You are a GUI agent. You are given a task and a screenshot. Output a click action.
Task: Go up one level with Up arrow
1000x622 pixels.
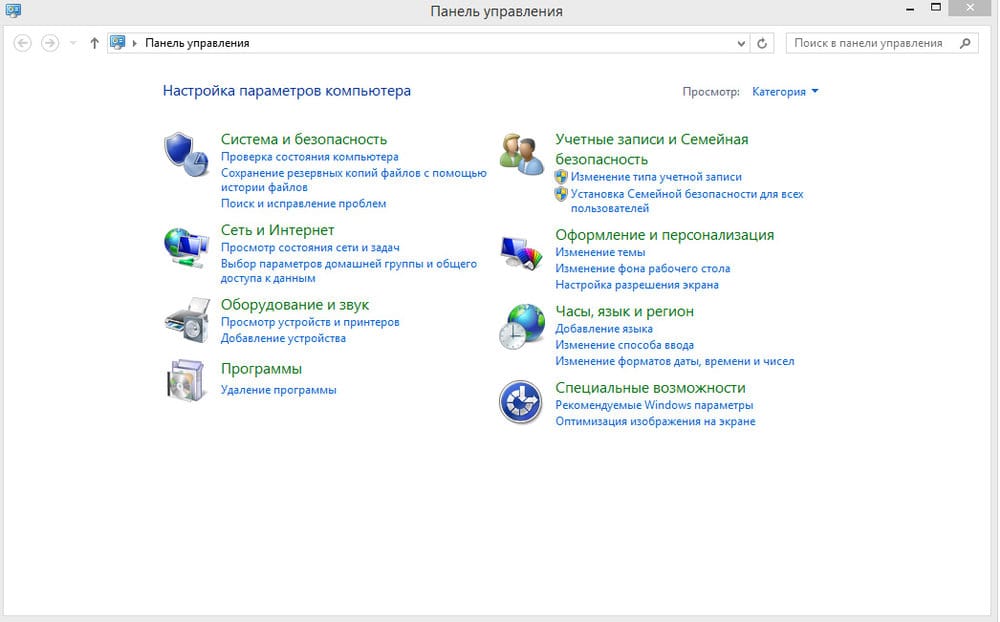click(x=94, y=43)
